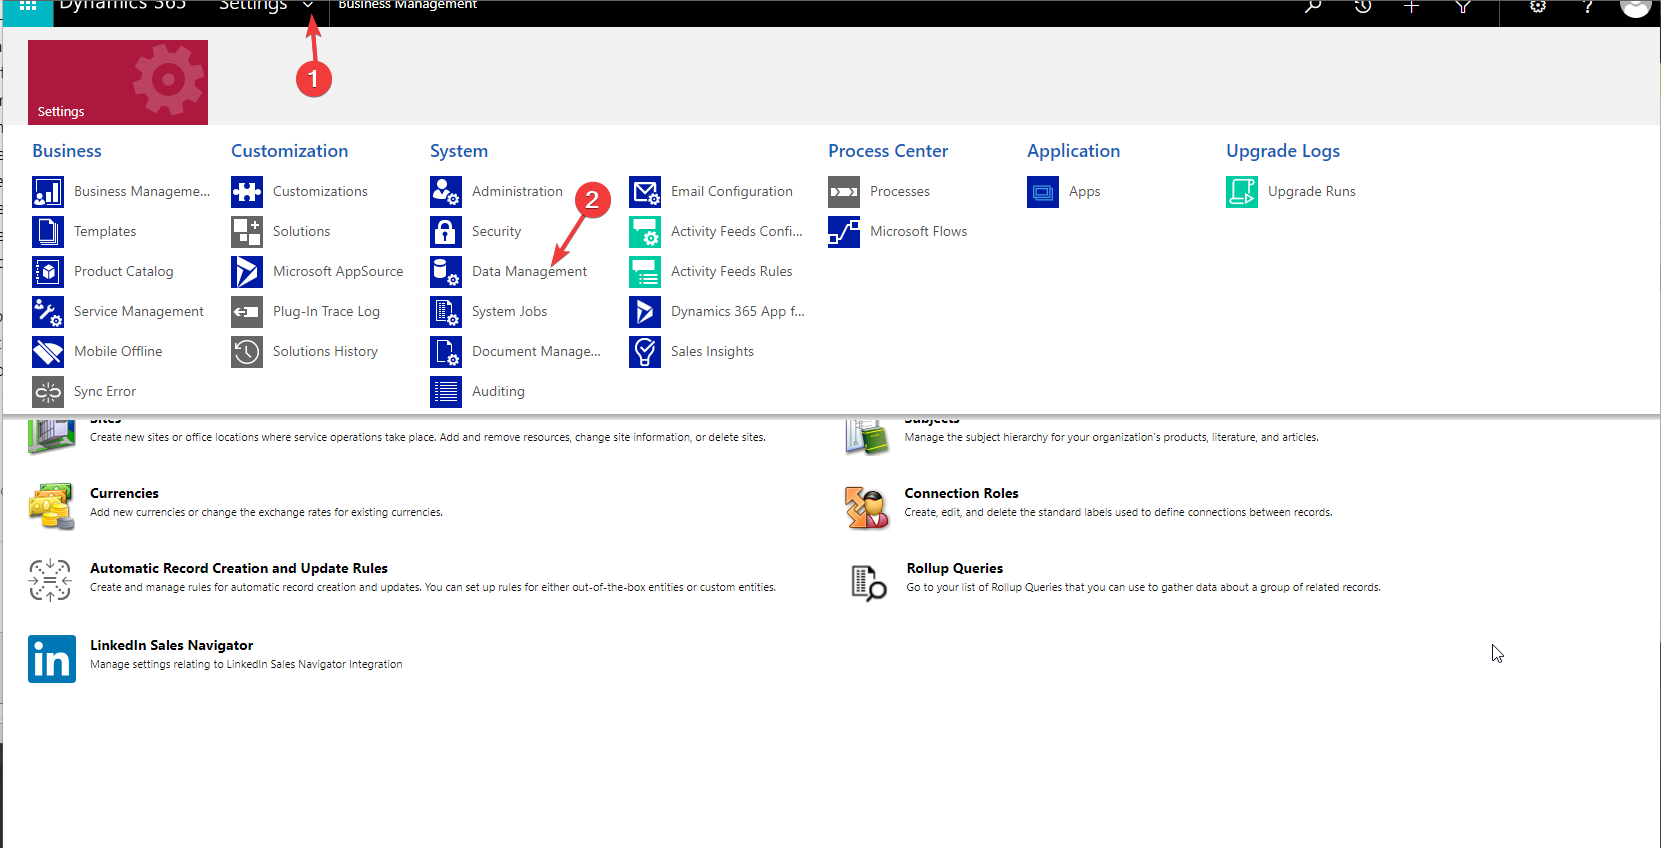The height and width of the screenshot is (848, 1661).
Task: Open Mobile Offline icon
Action: (x=48, y=351)
